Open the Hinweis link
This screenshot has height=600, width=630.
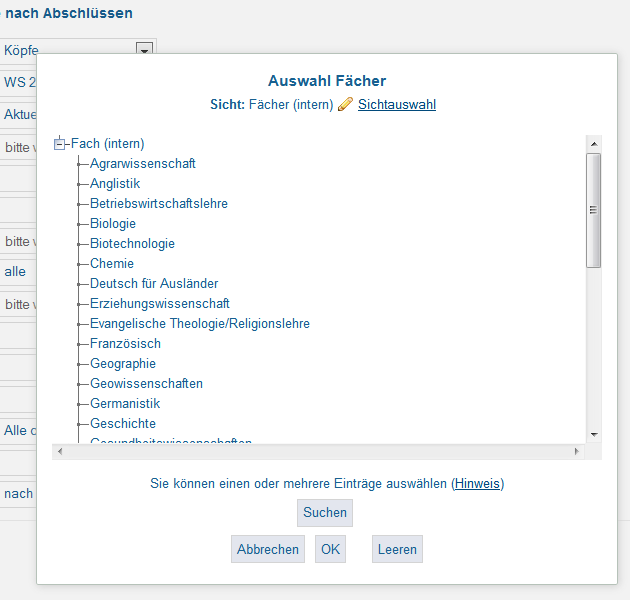pos(477,483)
